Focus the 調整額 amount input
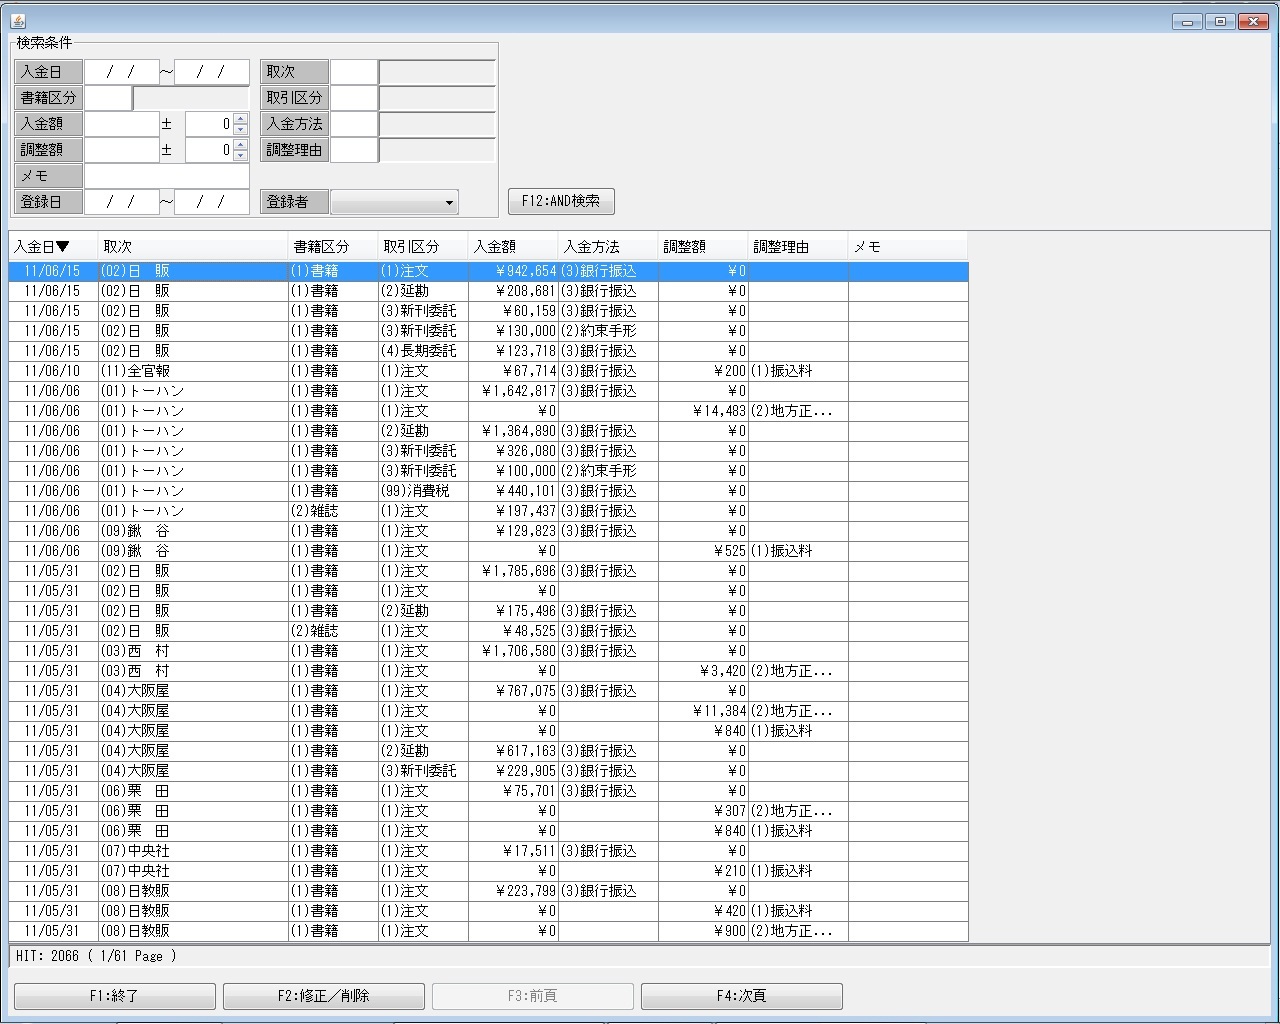The width and height of the screenshot is (1280, 1024). tap(122, 150)
